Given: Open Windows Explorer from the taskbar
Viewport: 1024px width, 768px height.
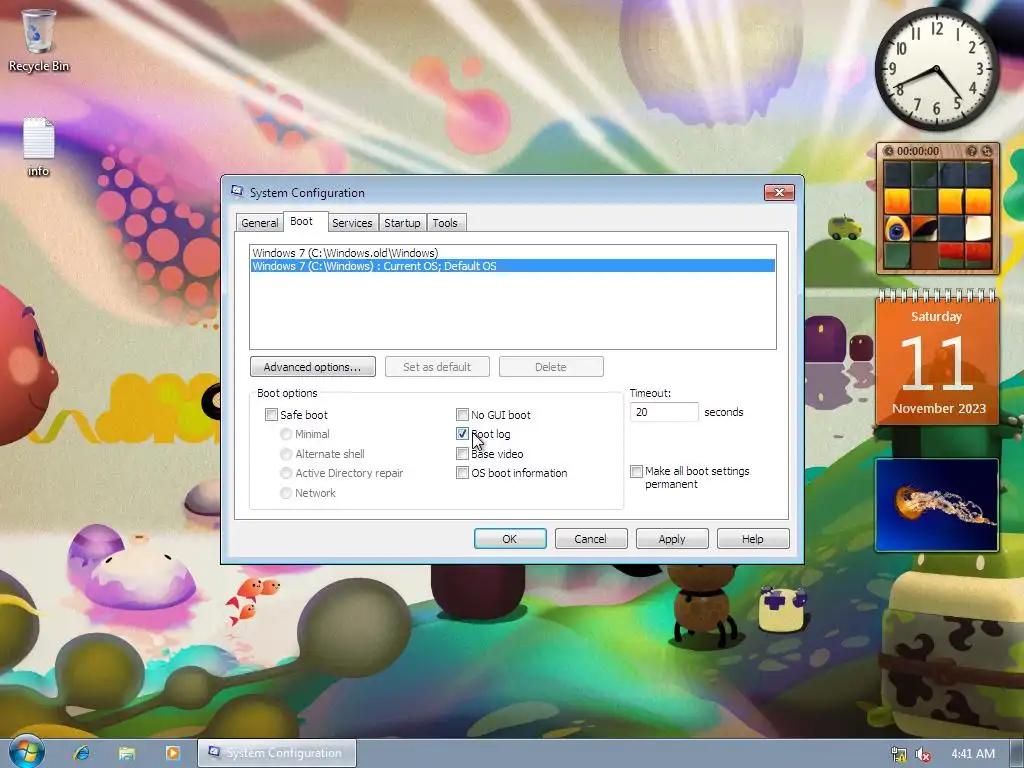Looking at the screenshot, I should [x=127, y=753].
